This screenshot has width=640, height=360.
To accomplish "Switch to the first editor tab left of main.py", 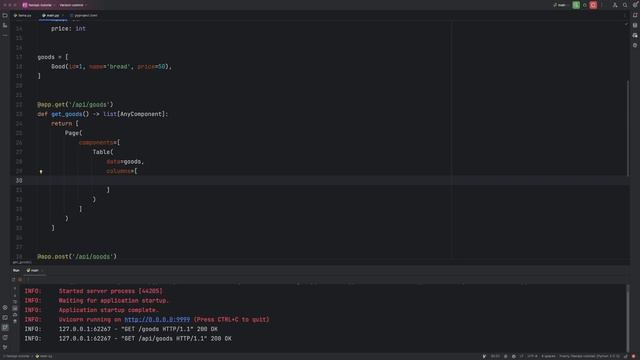I will (x=23, y=16).
